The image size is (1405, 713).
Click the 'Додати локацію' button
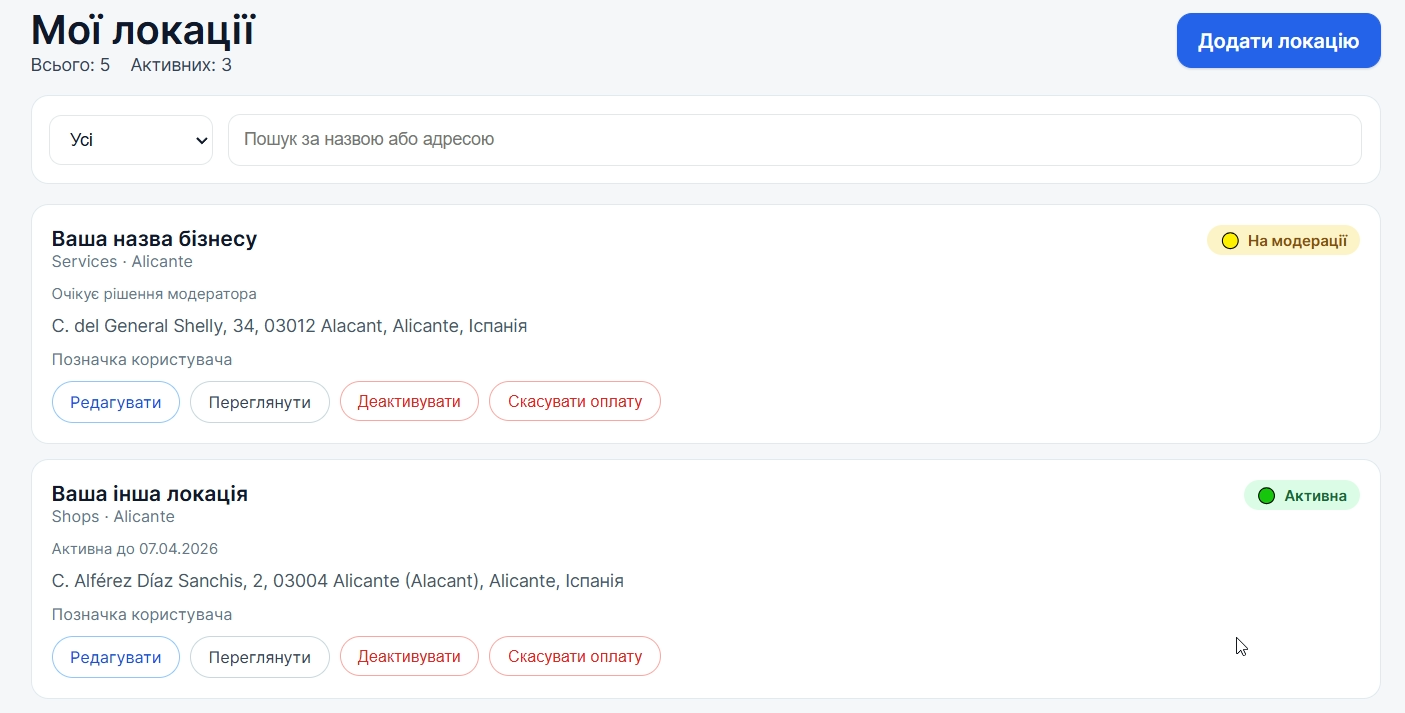1278,41
